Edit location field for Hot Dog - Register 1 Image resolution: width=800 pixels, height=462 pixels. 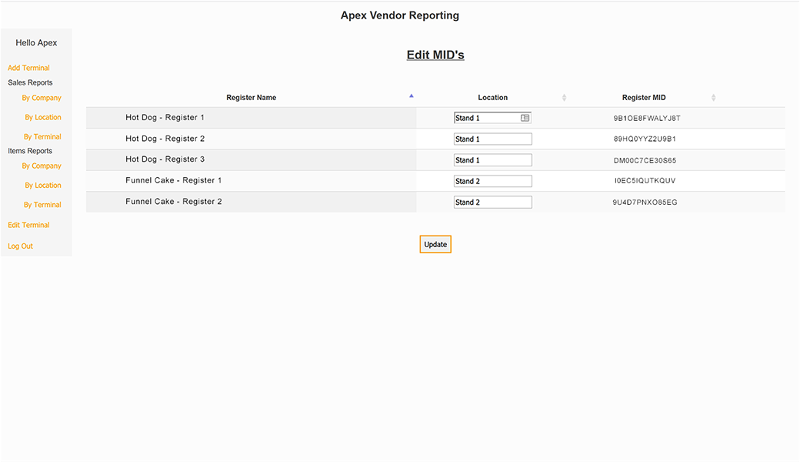(493, 118)
